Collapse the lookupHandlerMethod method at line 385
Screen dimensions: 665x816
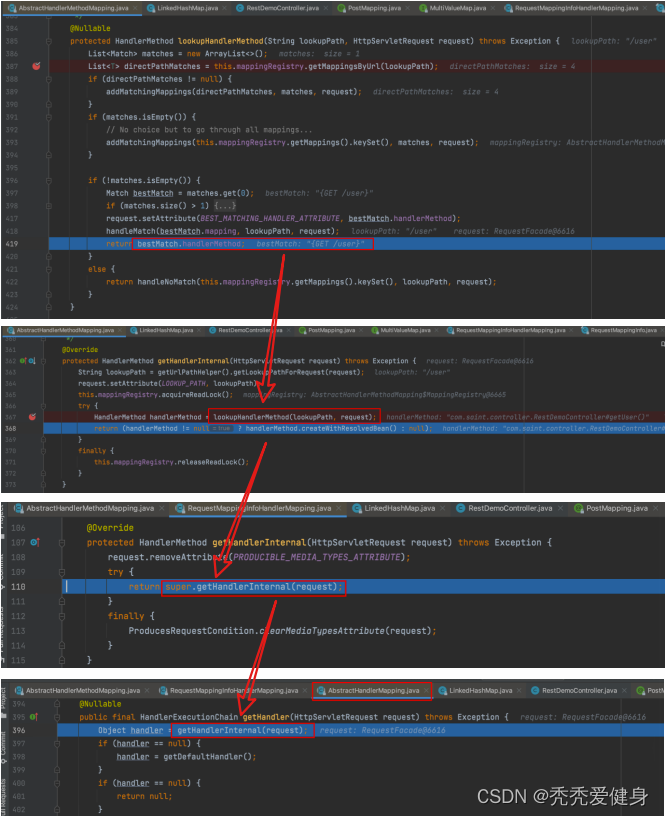pos(49,41)
